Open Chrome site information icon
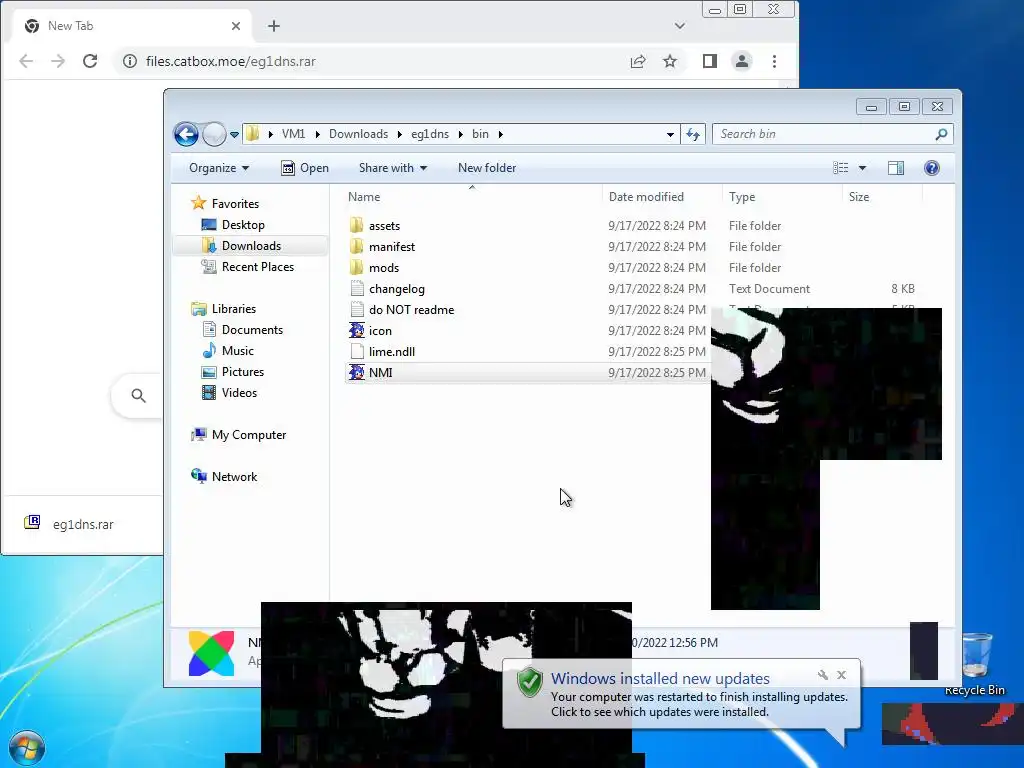The image size is (1024, 768). [130, 61]
